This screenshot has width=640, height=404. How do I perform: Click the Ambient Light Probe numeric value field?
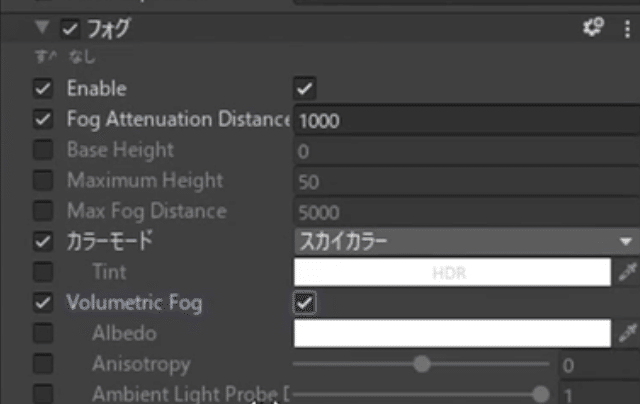(x=600, y=394)
